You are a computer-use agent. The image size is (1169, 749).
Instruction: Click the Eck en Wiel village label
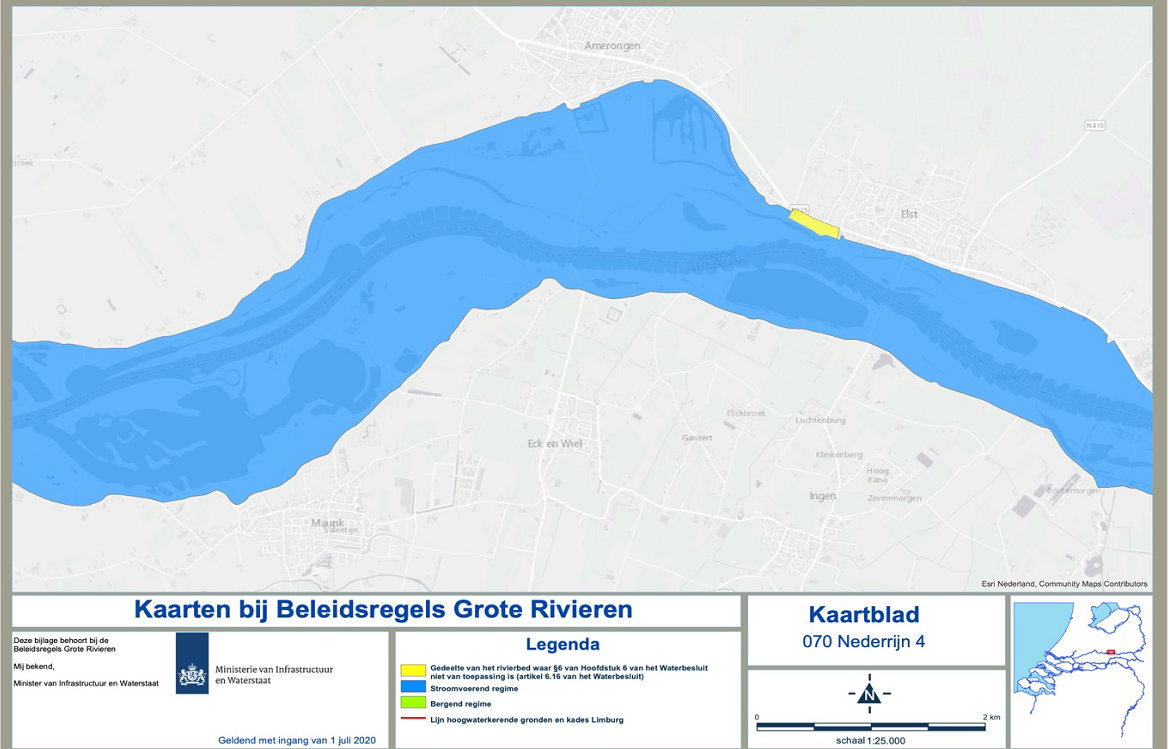tap(555, 443)
